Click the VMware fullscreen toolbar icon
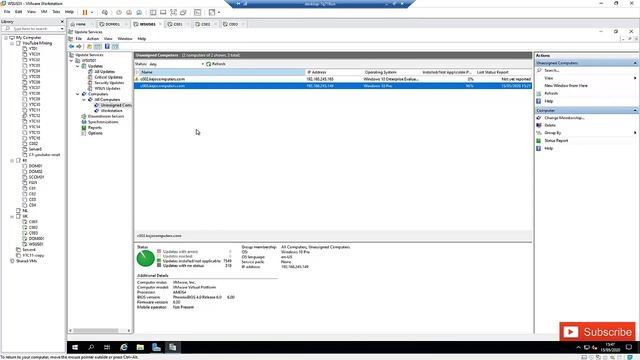 [x=173, y=12]
